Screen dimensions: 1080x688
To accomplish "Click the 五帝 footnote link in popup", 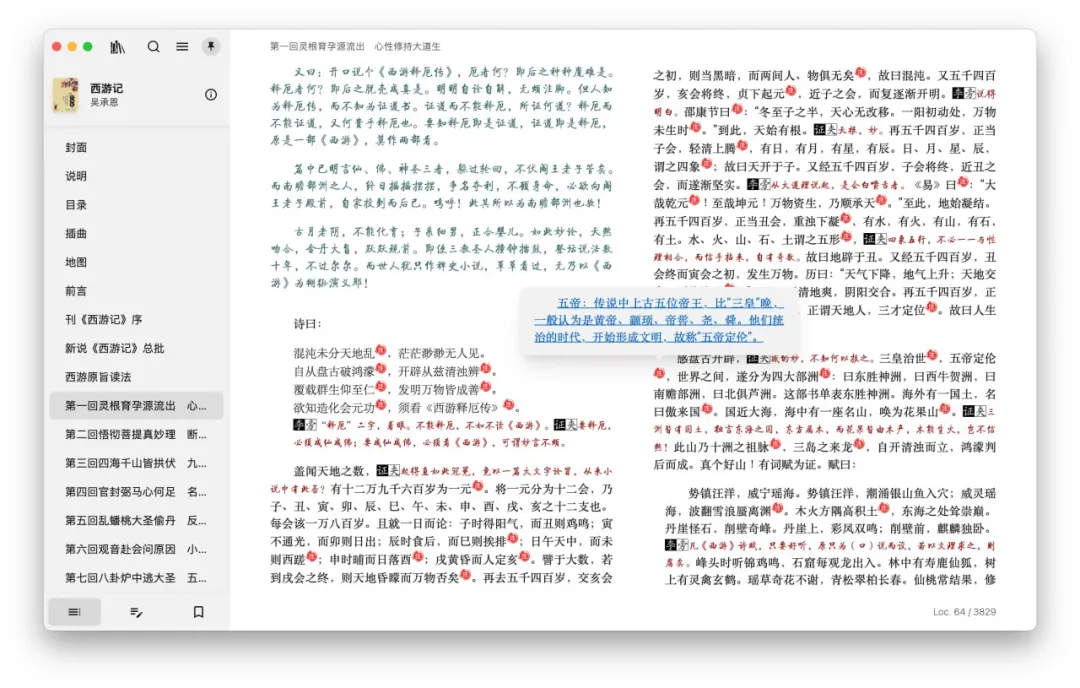I will click(x=658, y=320).
